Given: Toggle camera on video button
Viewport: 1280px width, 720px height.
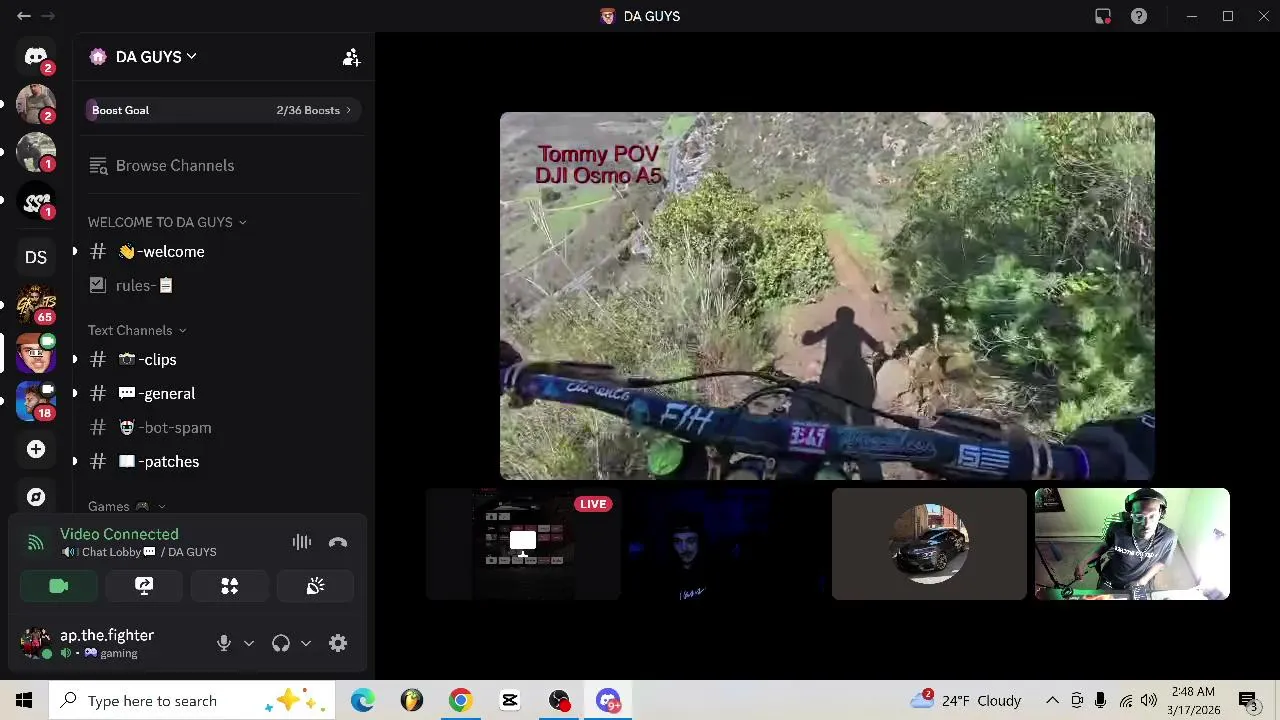Looking at the screenshot, I should tap(59, 586).
